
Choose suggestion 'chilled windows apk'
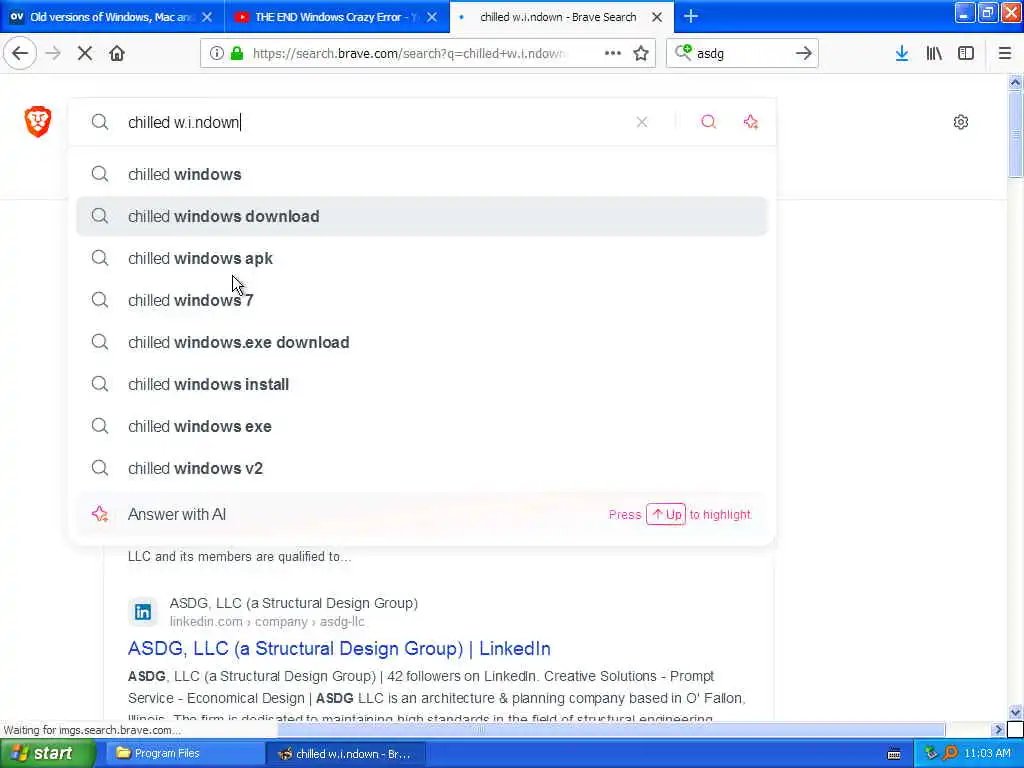[422, 259]
